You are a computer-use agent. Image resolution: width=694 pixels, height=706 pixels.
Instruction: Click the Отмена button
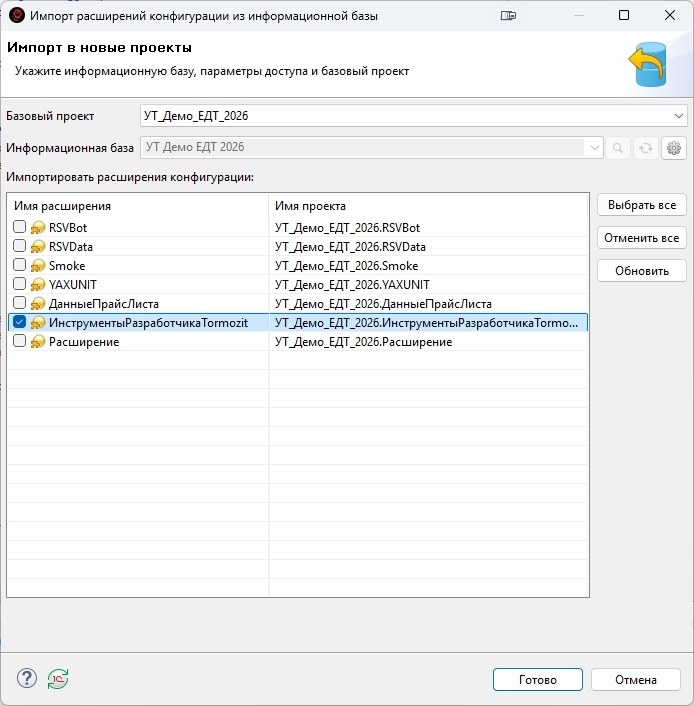[x=635, y=679]
